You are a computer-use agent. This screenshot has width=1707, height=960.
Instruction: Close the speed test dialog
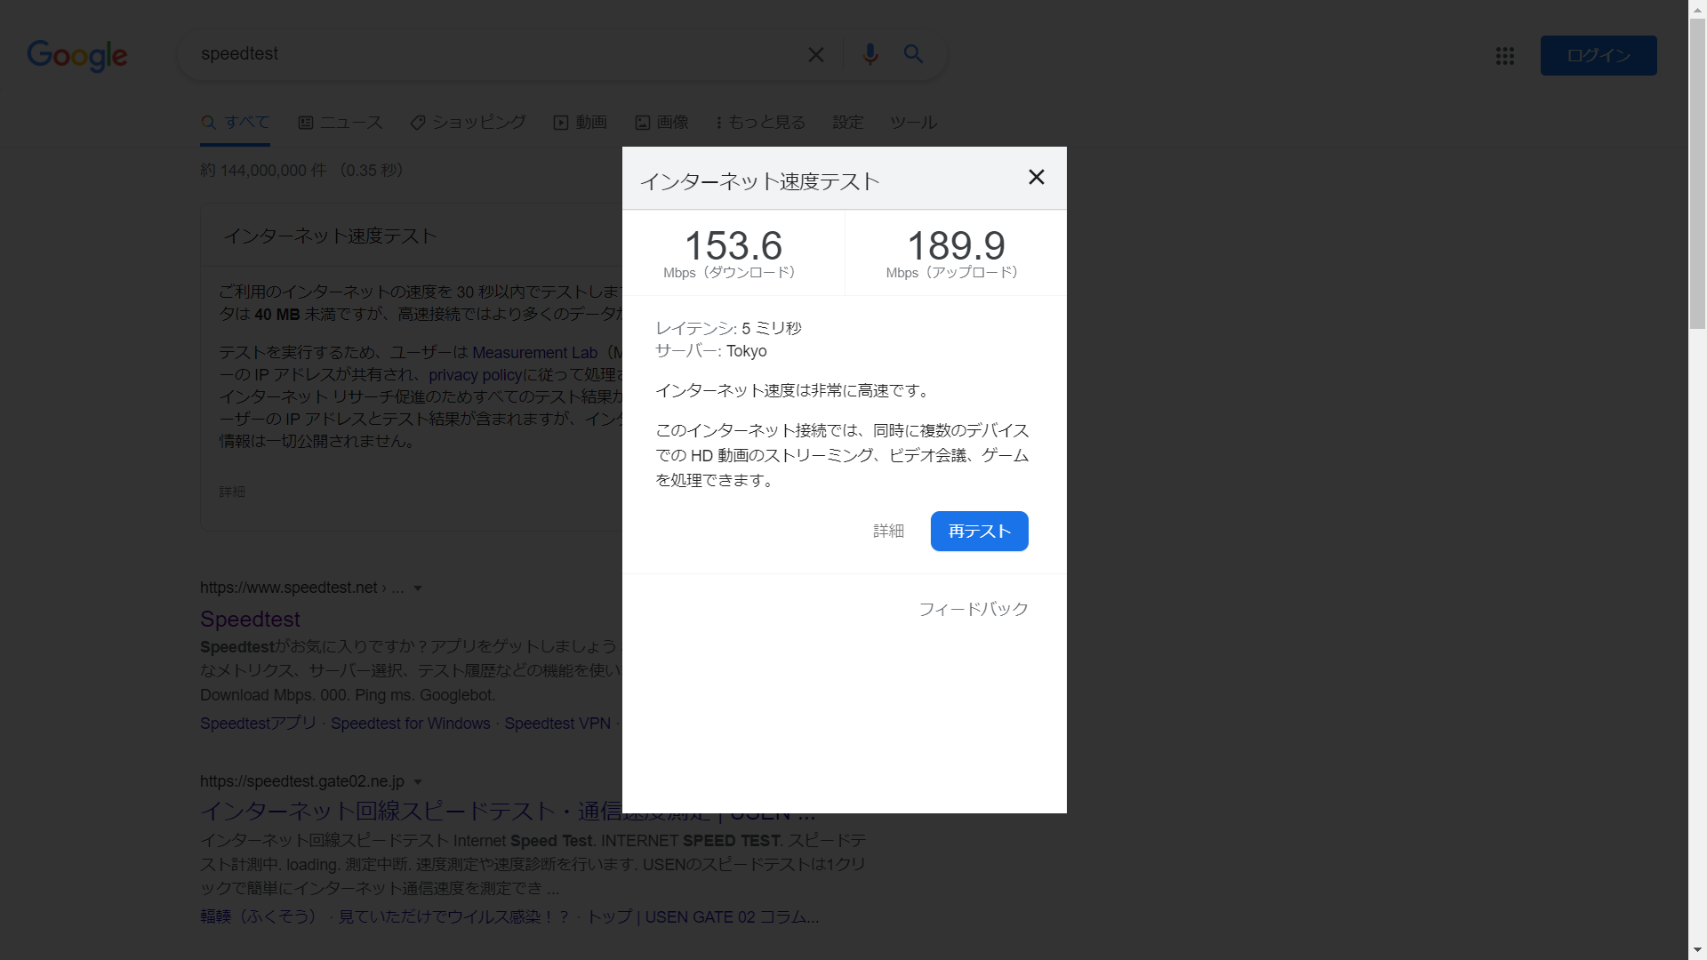[x=1036, y=177]
